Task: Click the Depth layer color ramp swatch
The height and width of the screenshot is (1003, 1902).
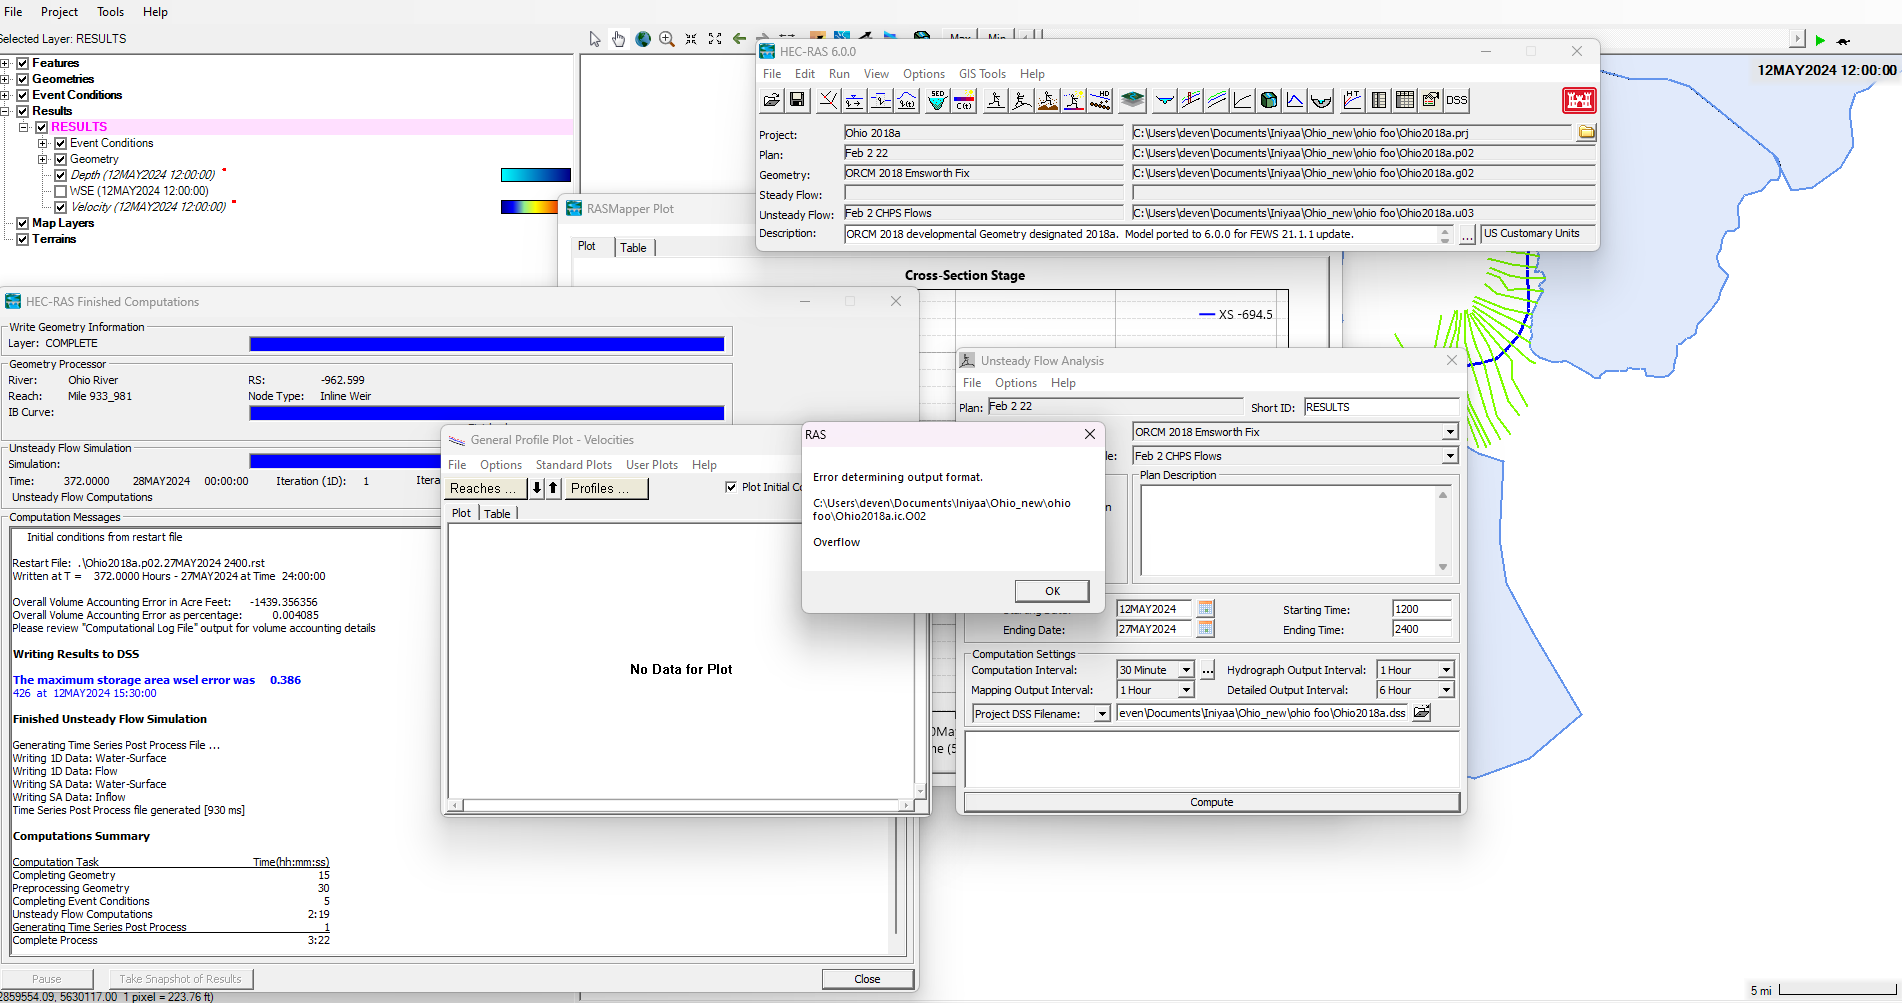Action: pyautogui.click(x=536, y=175)
